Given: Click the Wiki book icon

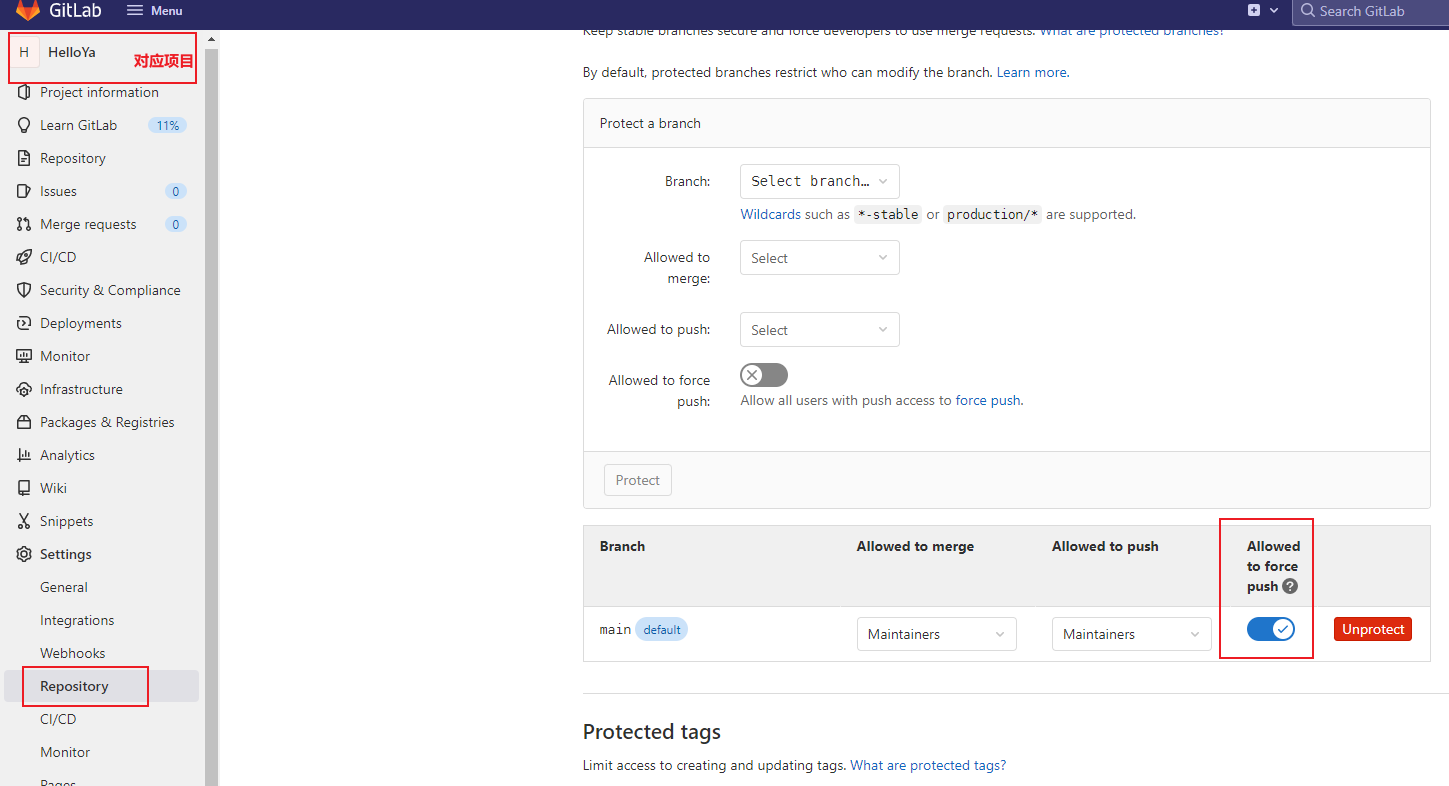Looking at the screenshot, I should click(x=24, y=488).
